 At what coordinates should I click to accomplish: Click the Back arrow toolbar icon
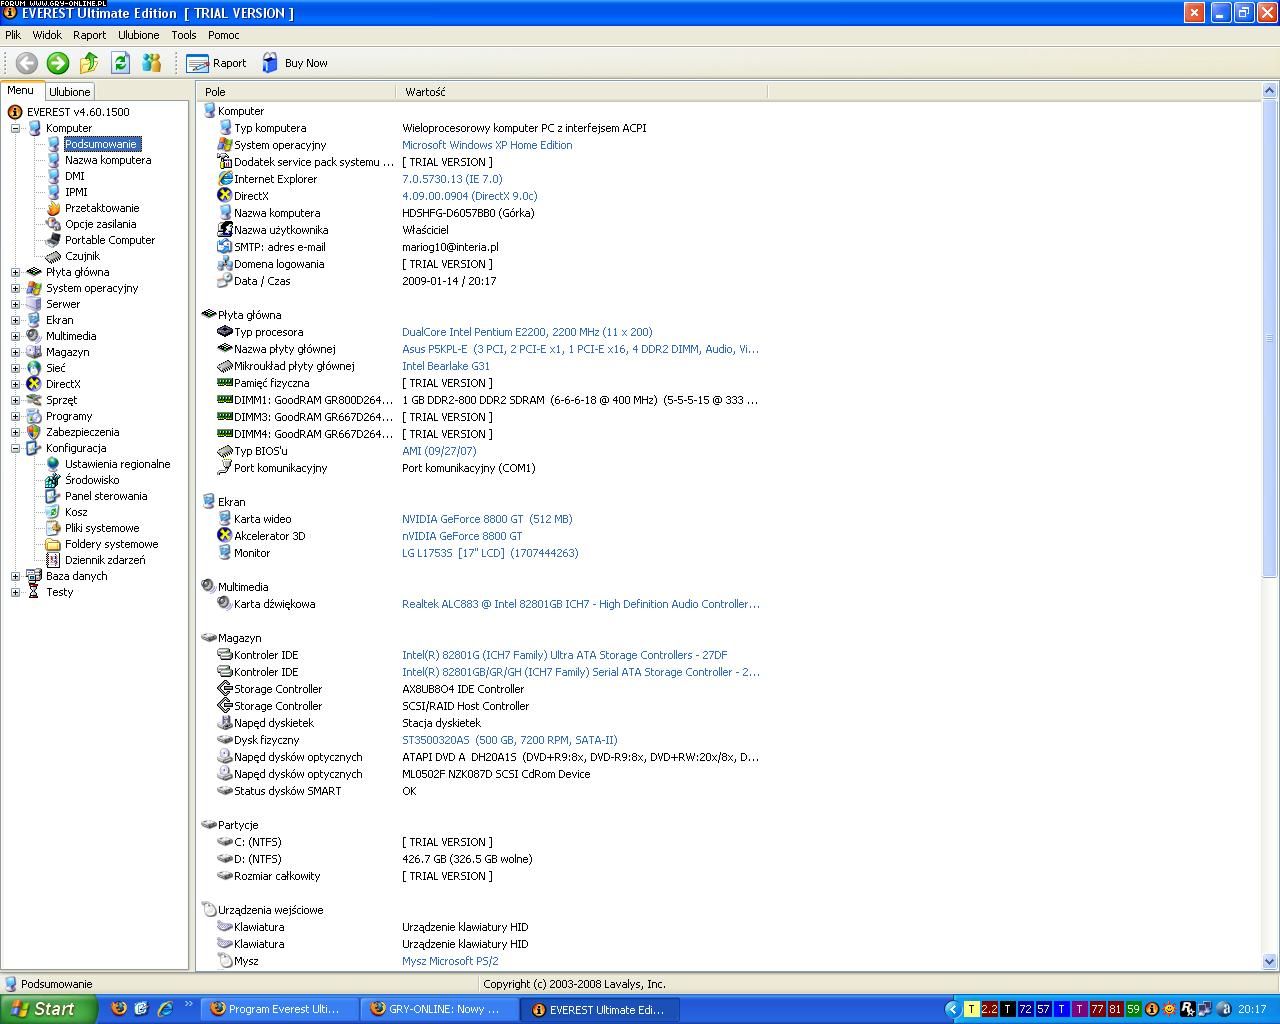(26, 63)
